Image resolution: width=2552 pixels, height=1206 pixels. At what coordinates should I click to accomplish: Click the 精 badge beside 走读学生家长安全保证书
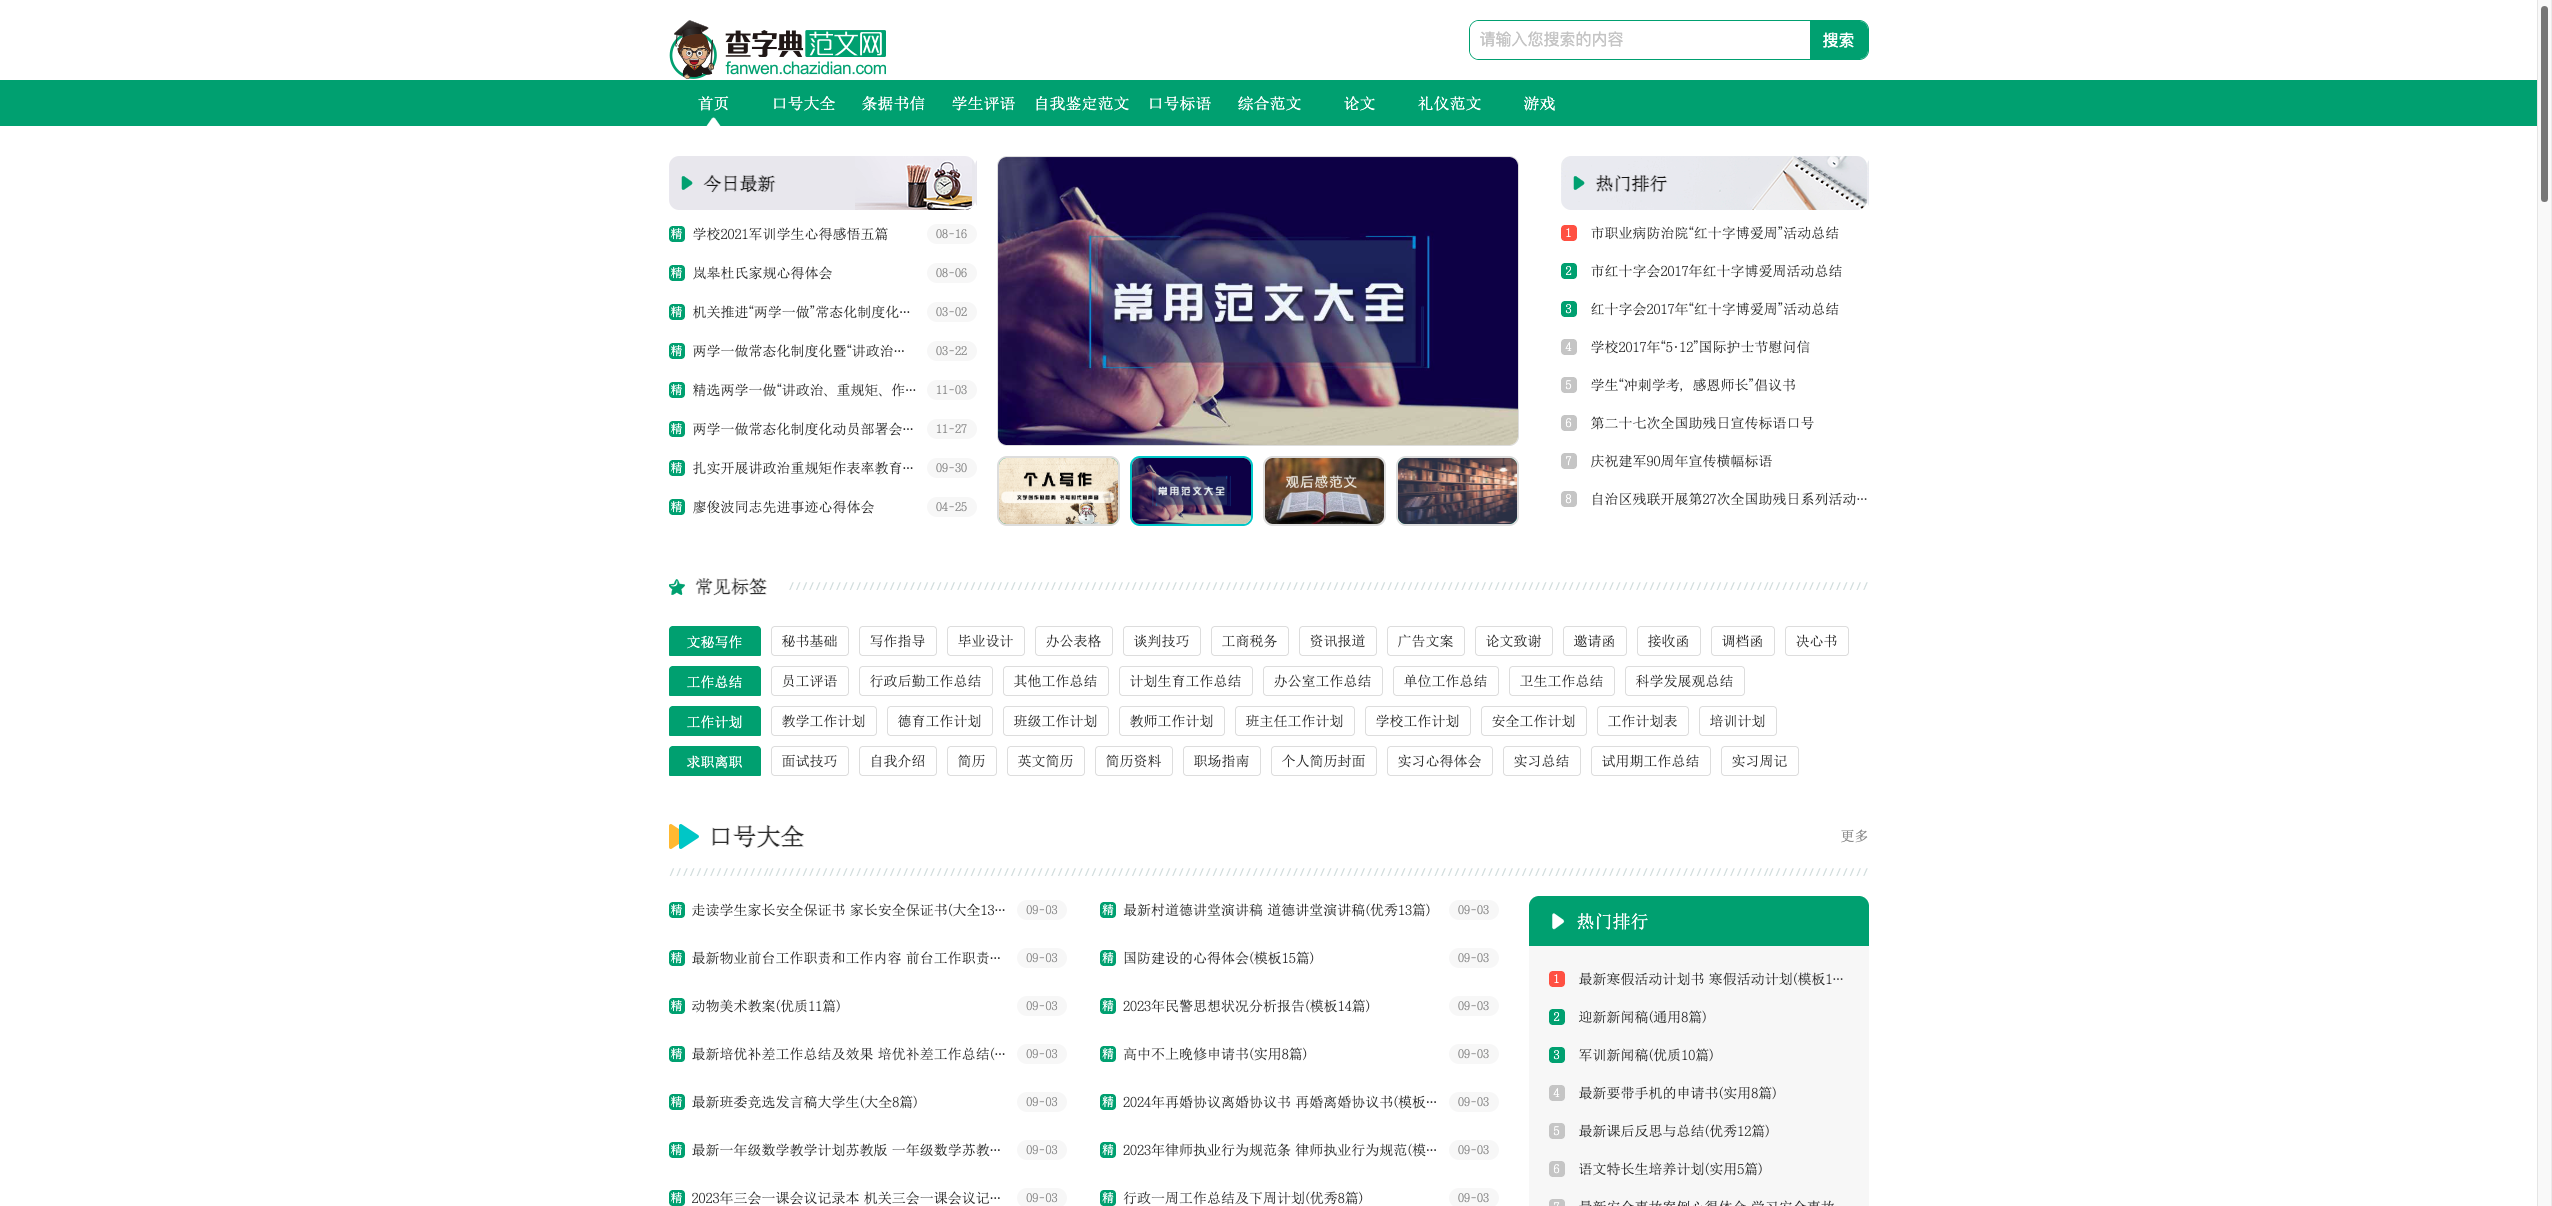coord(677,910)
